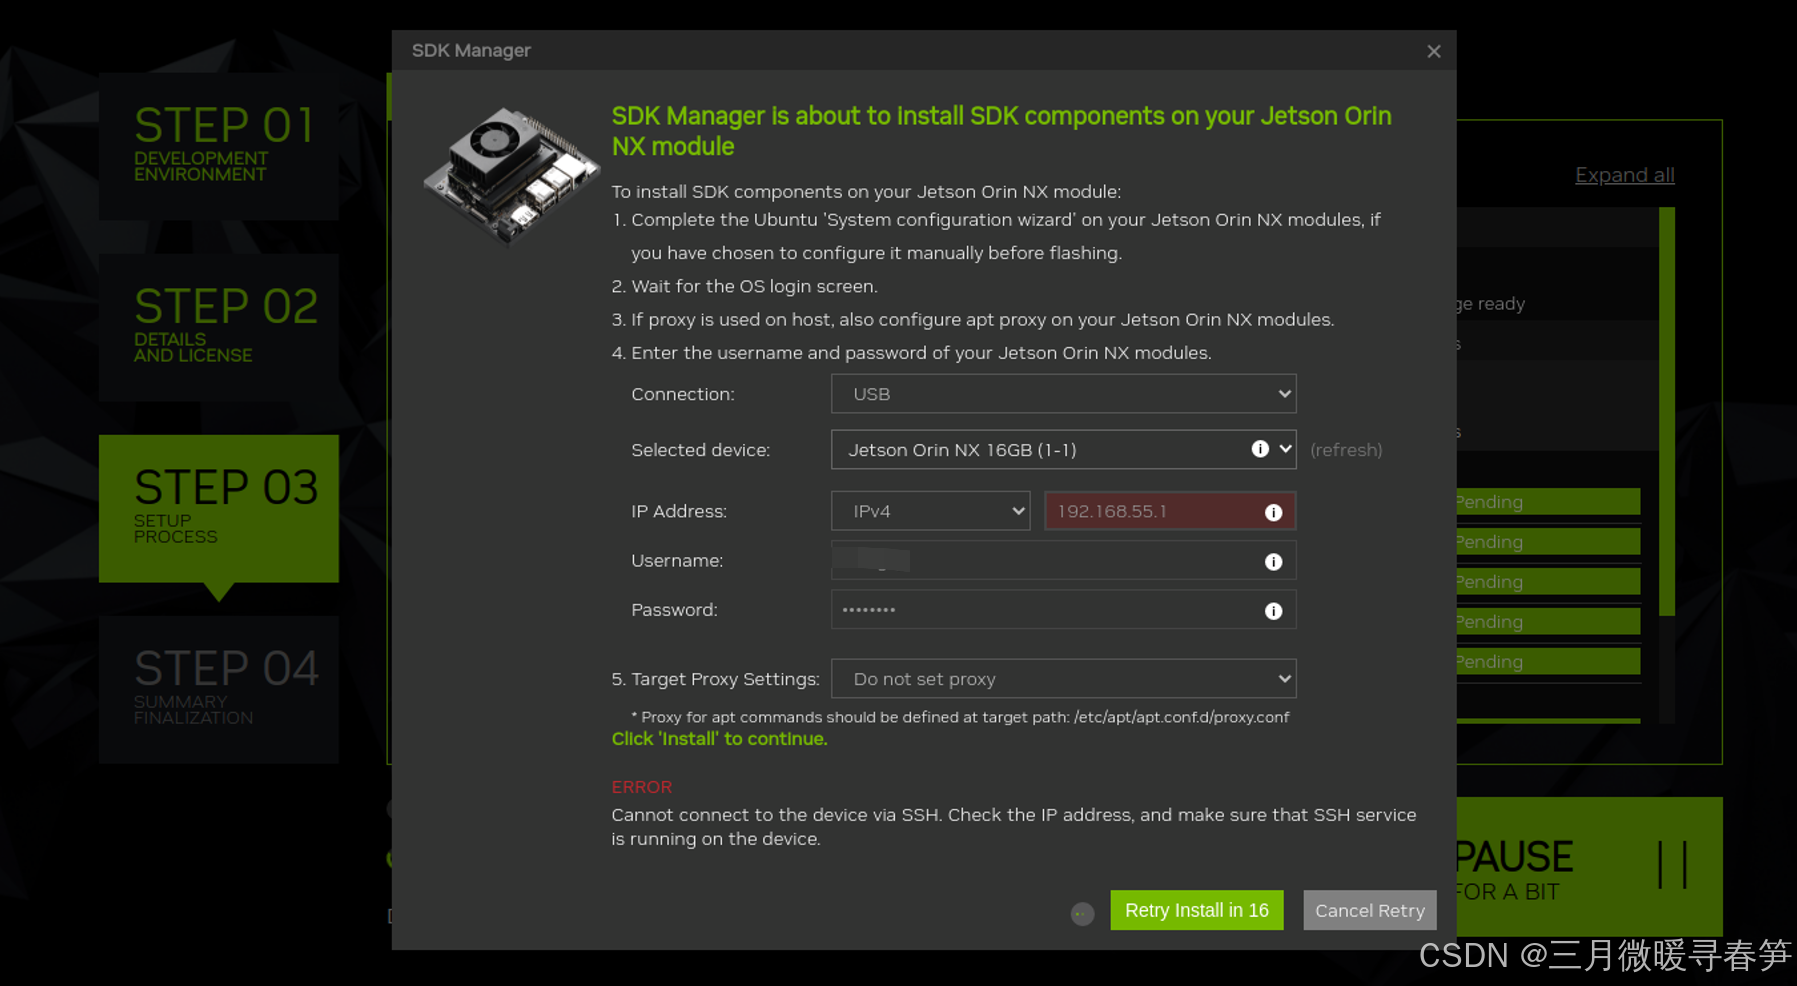
Task: Click the 'Click Install to continue' text
Action: [719, 739]
